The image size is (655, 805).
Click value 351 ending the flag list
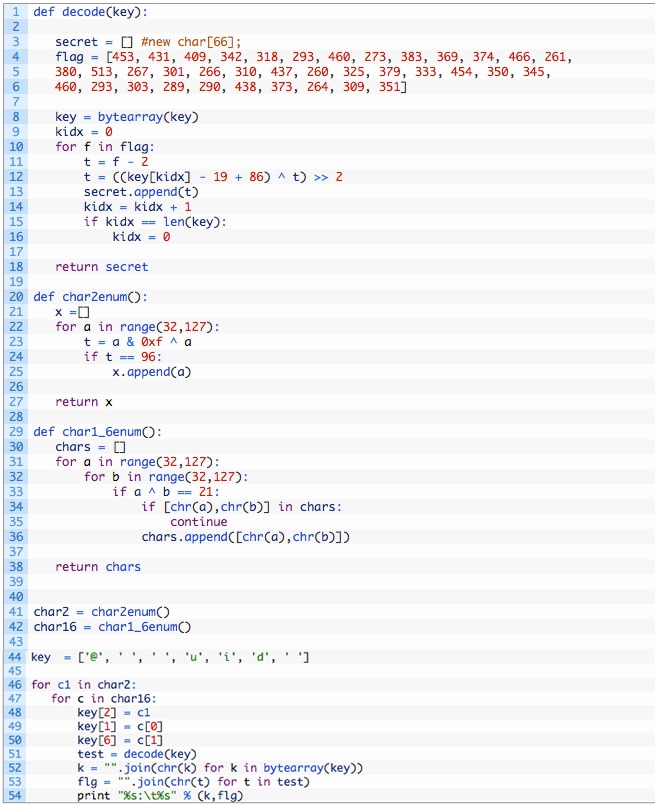tap(390, 86)
